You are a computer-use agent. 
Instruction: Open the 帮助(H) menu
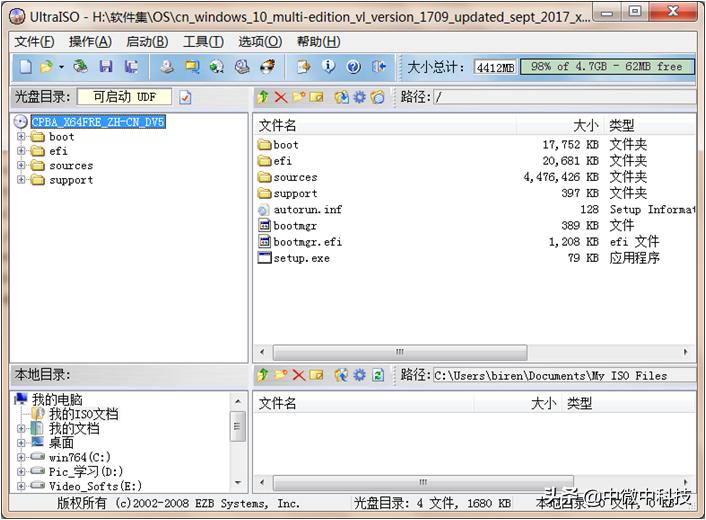point(318,42)
